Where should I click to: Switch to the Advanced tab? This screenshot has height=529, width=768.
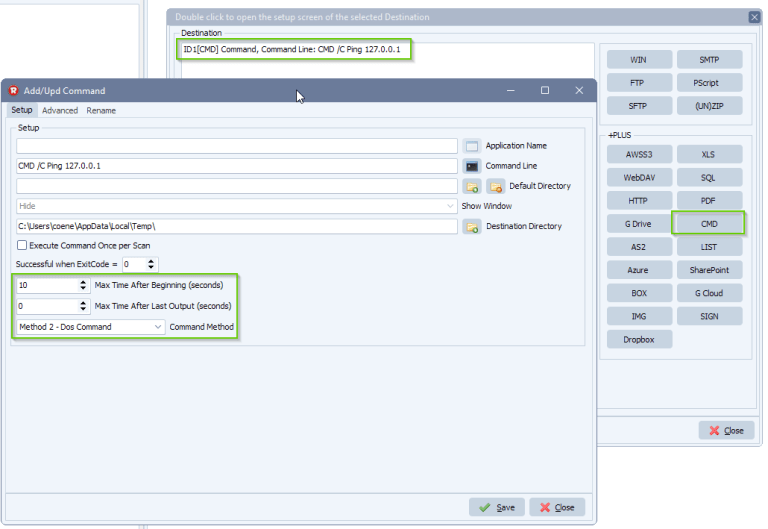click(60, 111)
